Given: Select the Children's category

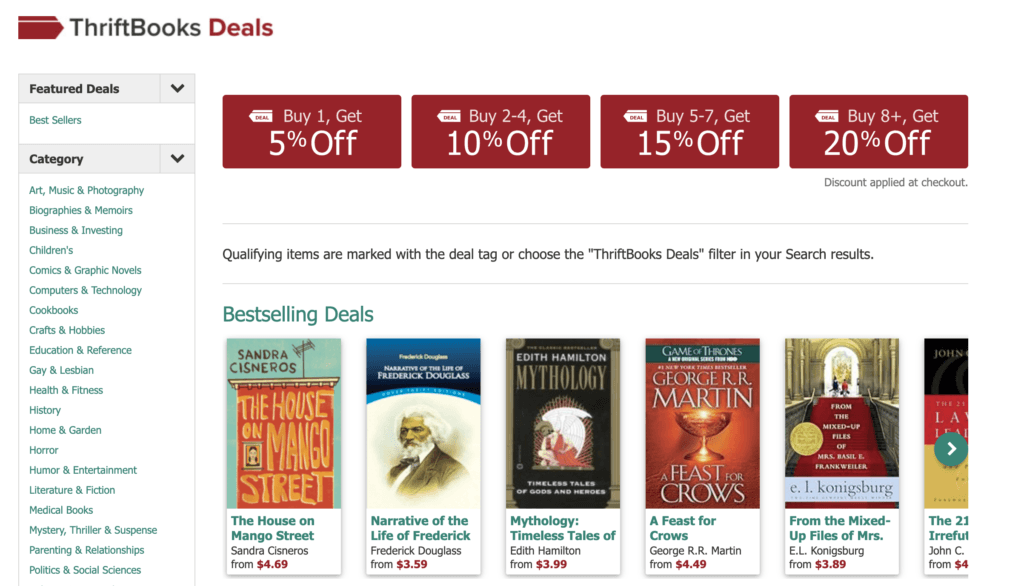Looking at the screenshot, I should pos(51,250).
